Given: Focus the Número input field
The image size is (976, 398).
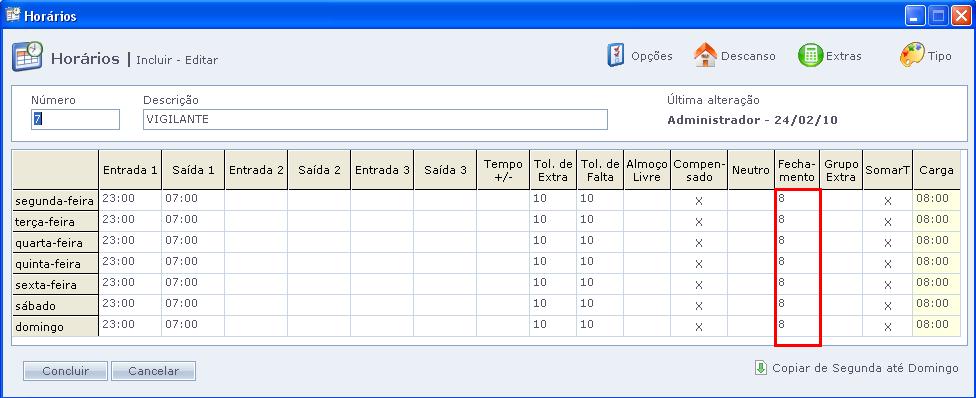Looking at the screenshot, I should click(x=75, y=120).
